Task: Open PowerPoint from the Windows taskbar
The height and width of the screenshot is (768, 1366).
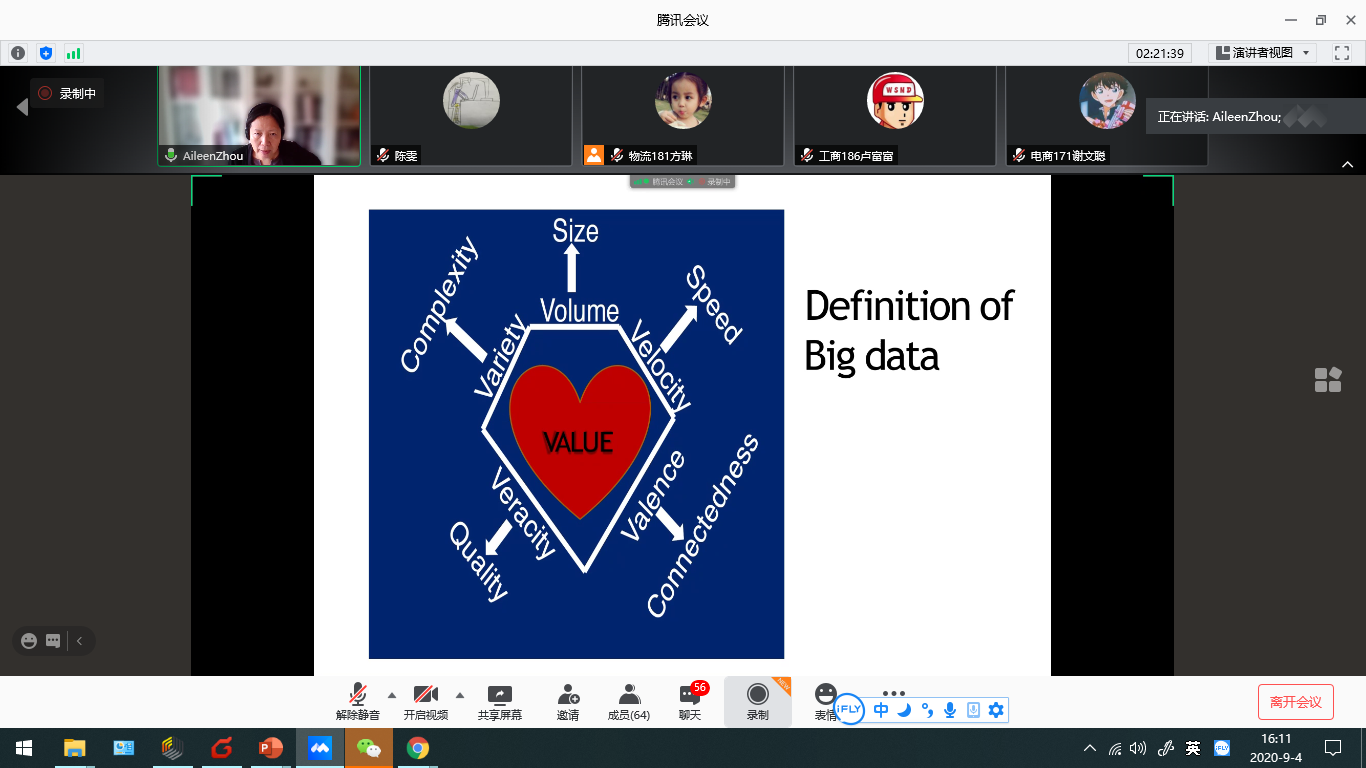Action: (270, 748)
